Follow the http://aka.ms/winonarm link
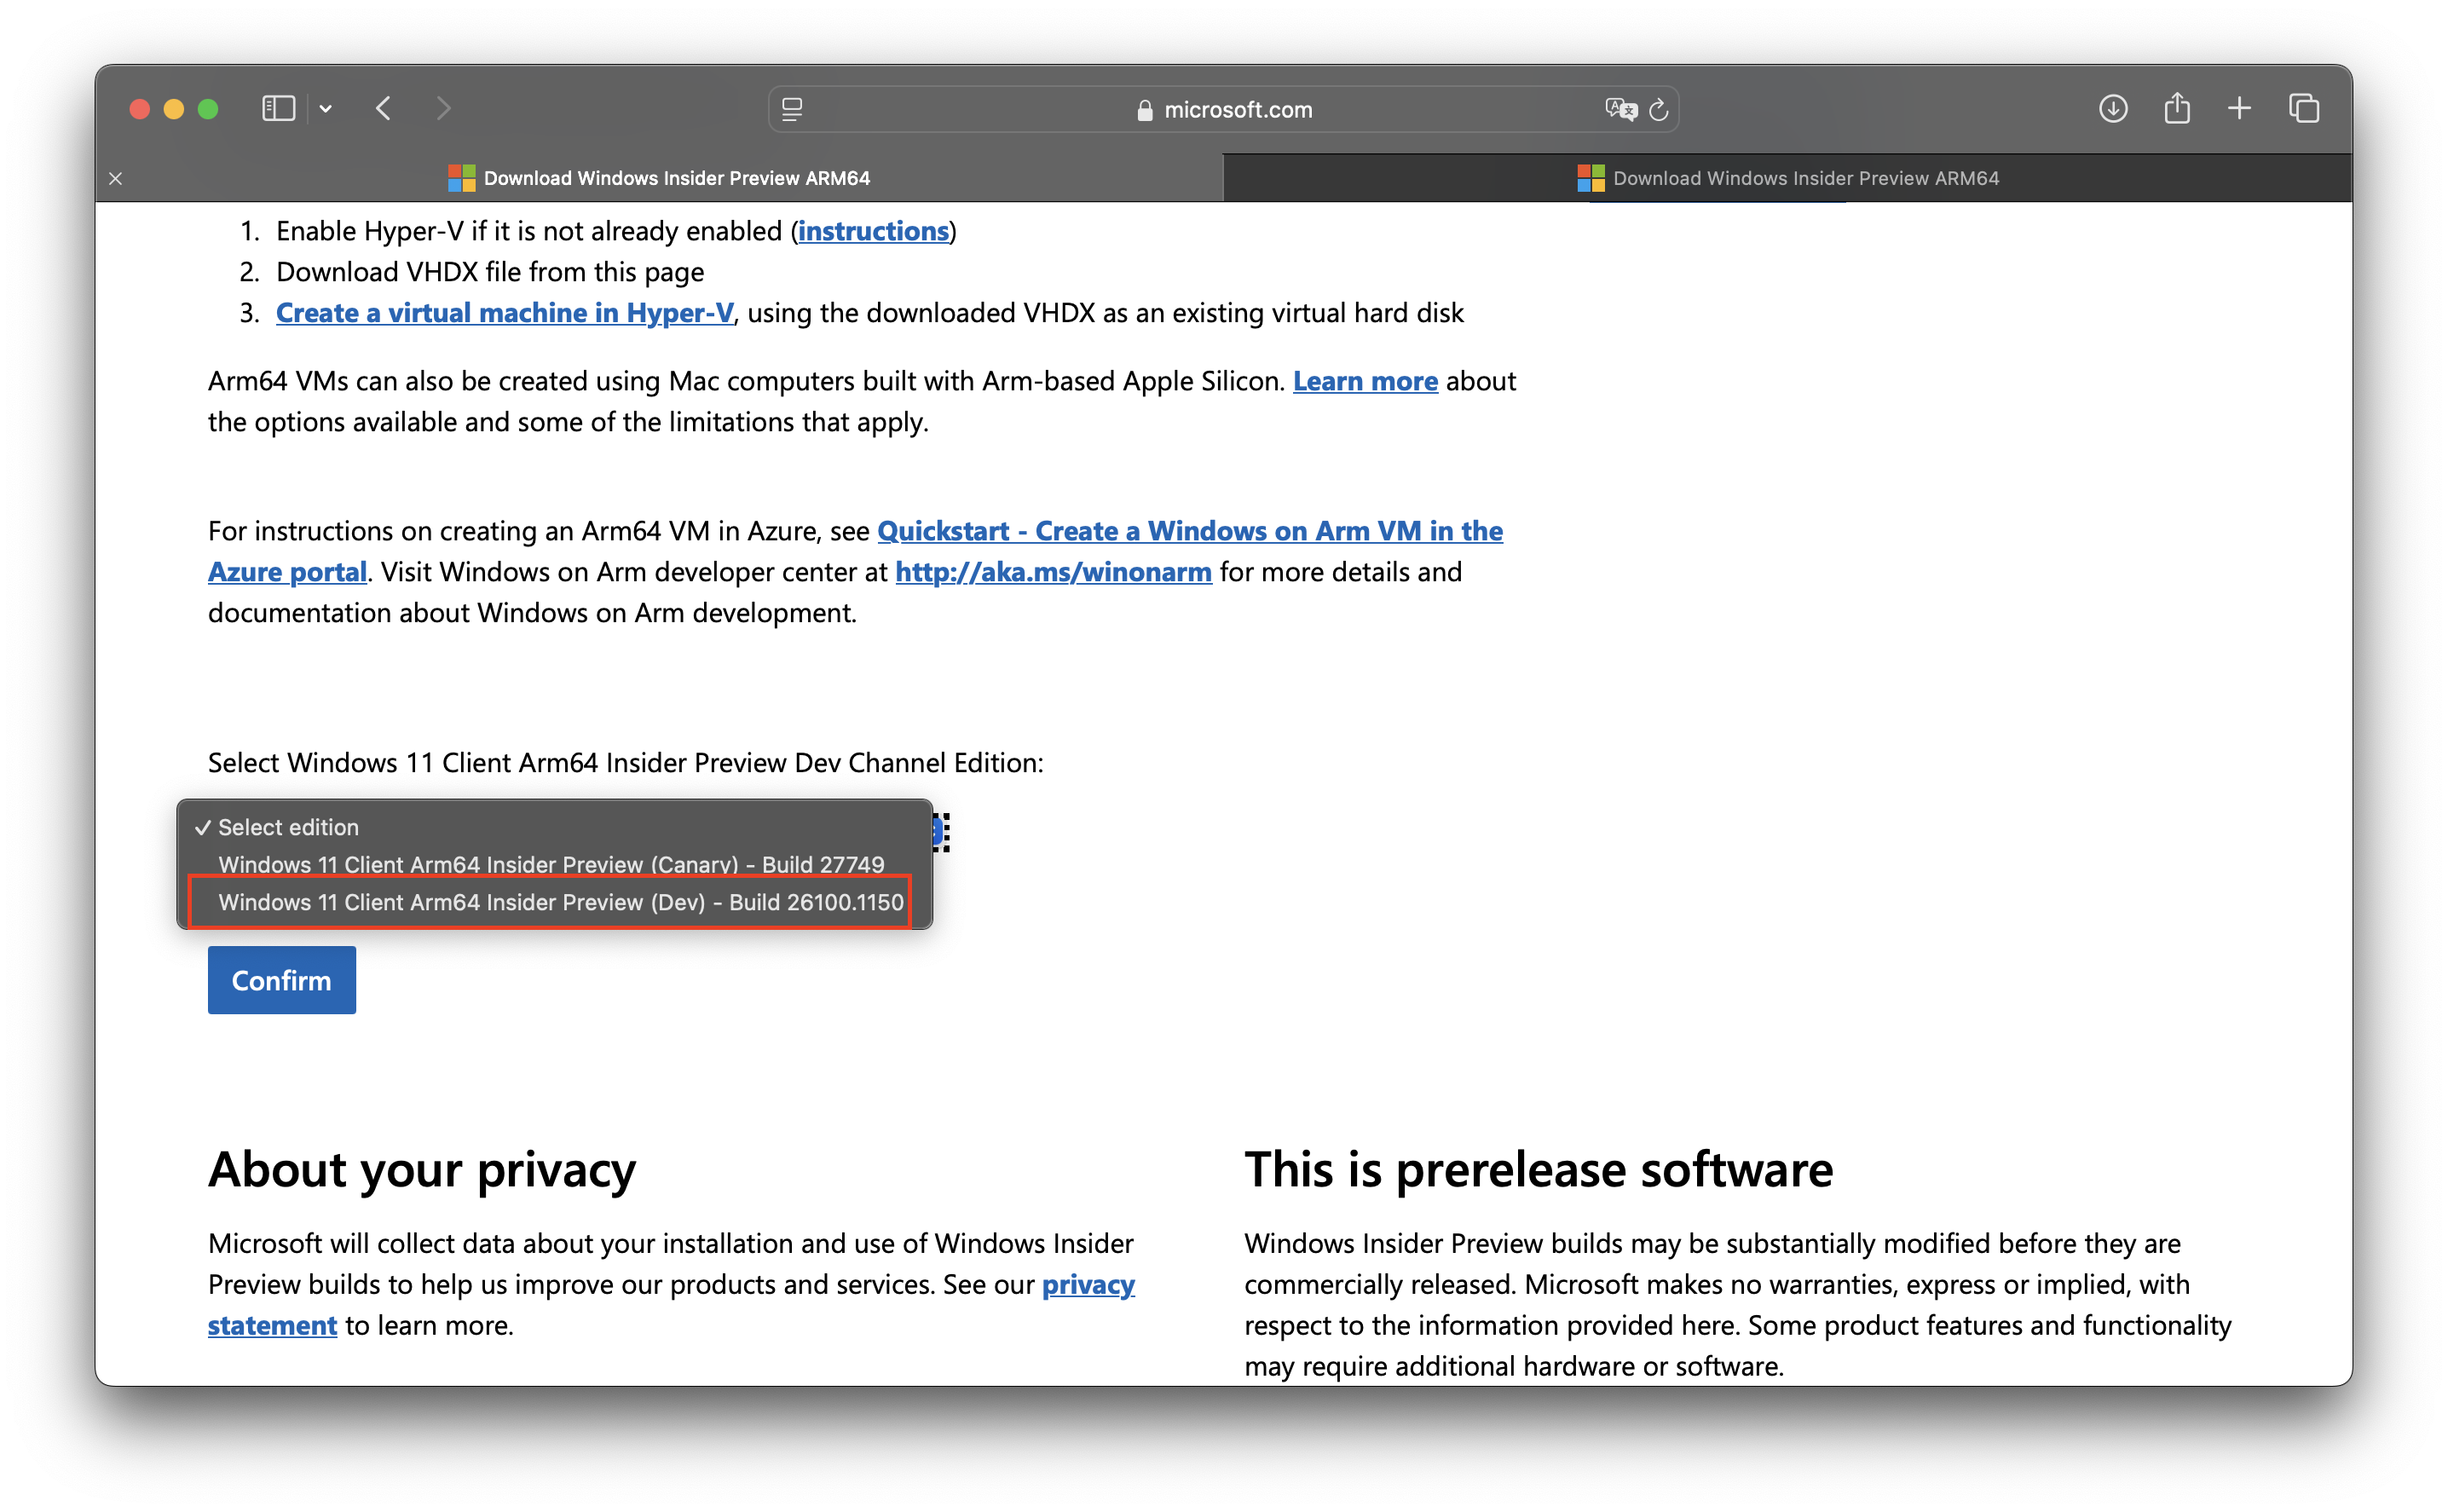The height and width of the screenshot is (1512, 2448). pos(1053,572)
